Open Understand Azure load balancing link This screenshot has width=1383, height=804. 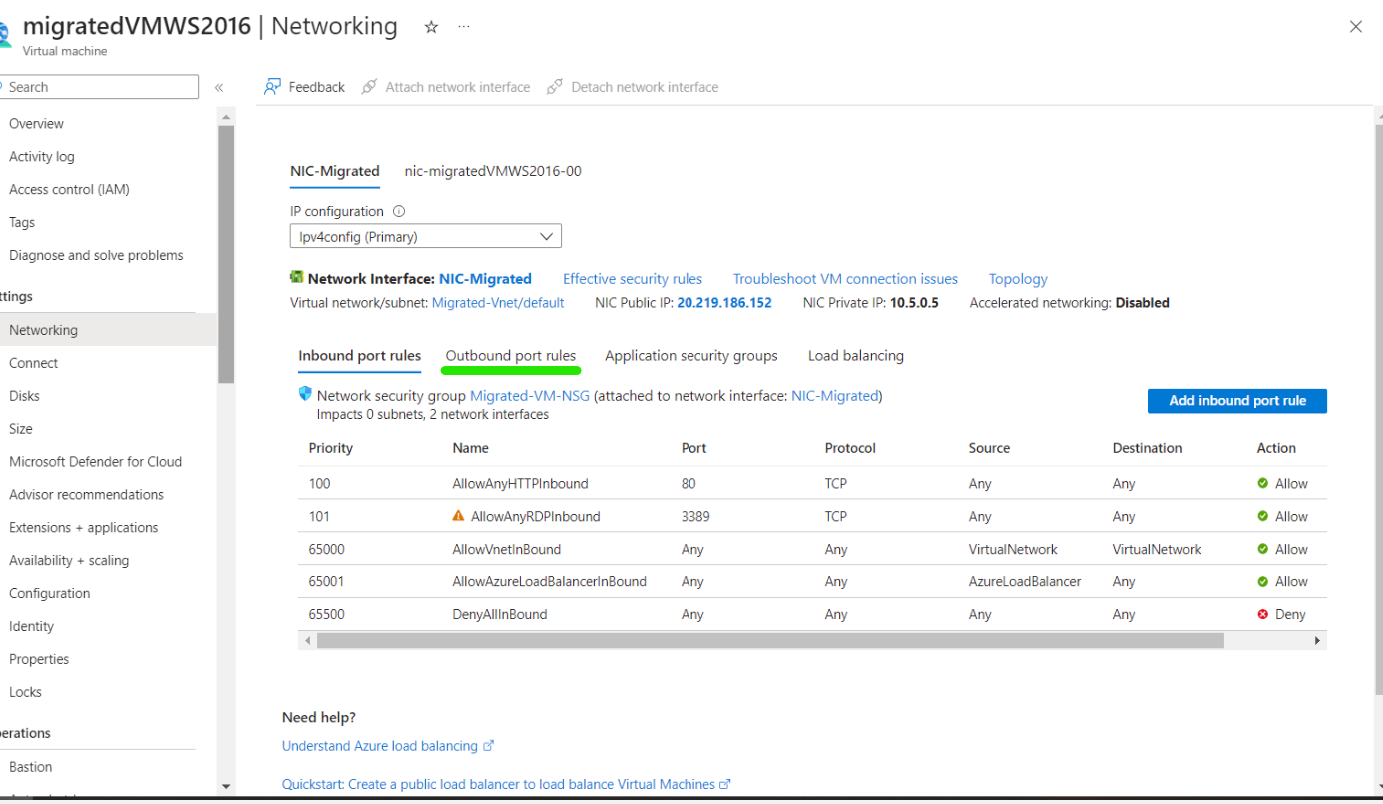click(x=380, y=746)
